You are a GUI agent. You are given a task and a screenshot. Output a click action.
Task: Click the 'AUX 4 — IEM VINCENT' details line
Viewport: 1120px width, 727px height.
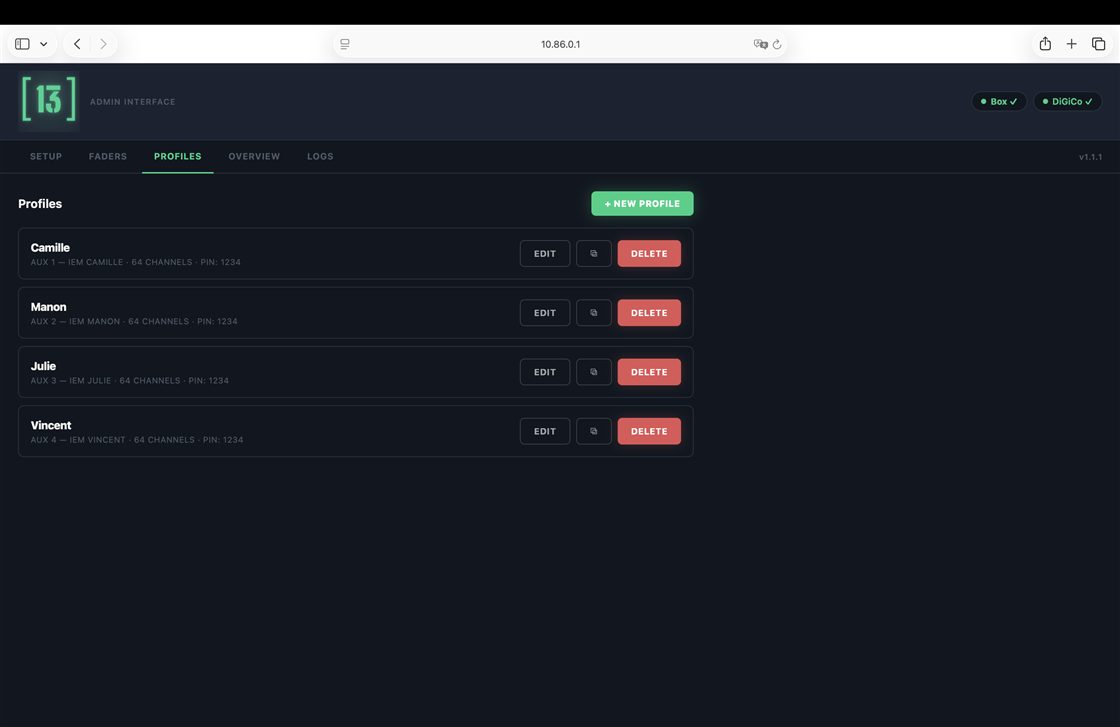tap(137, 440)
